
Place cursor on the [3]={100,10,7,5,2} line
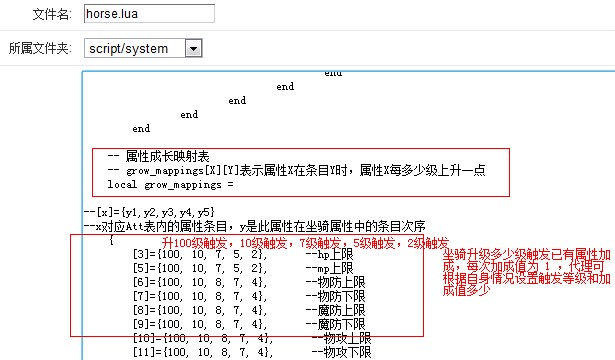pos(243,254)
